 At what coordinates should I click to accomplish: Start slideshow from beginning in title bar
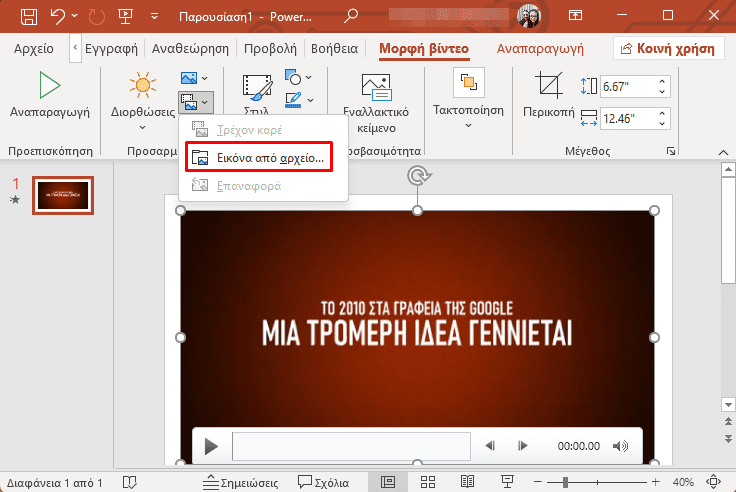point(125,16)
